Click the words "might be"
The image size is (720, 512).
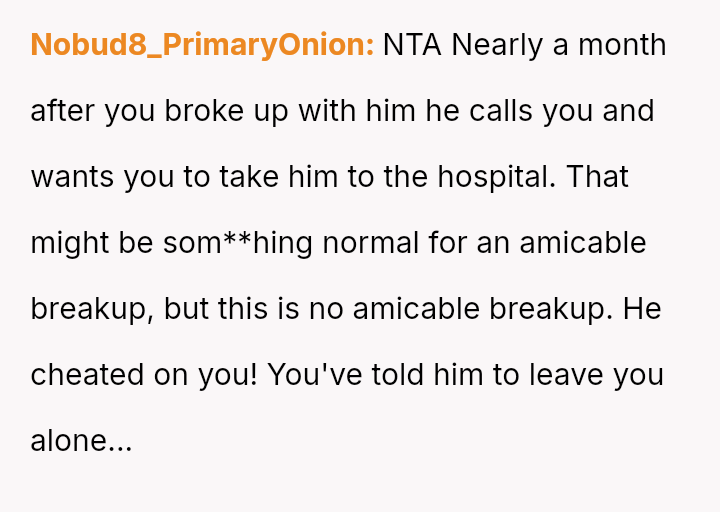92,243
